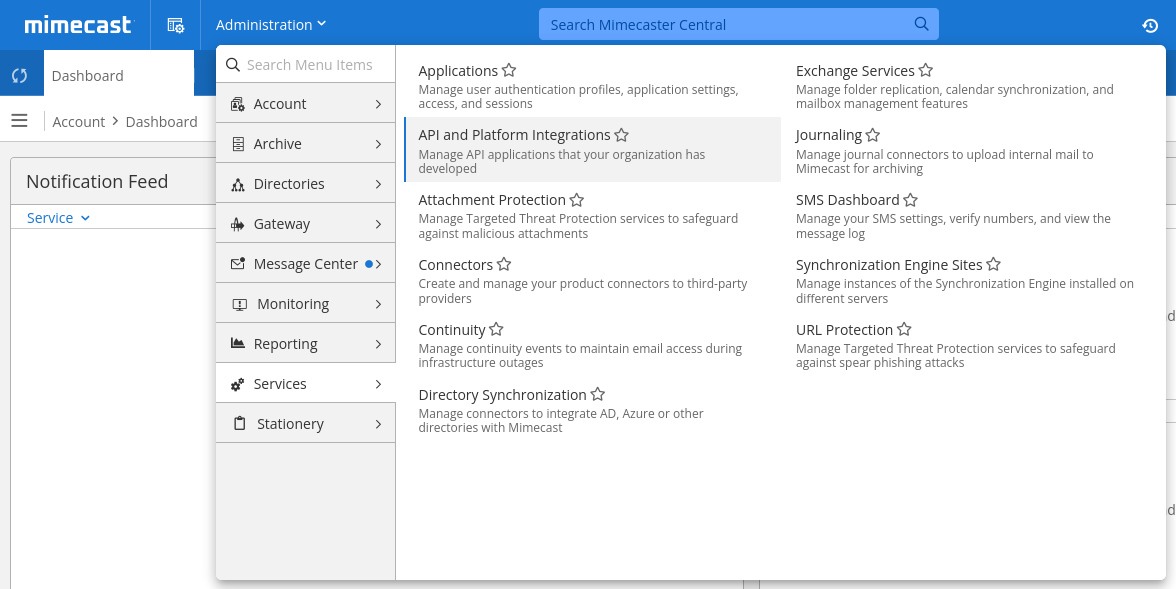Click the Account breadcrumb link
Image resolution: width=1176 pixels, height=589 pixels.
pos(79,122)
